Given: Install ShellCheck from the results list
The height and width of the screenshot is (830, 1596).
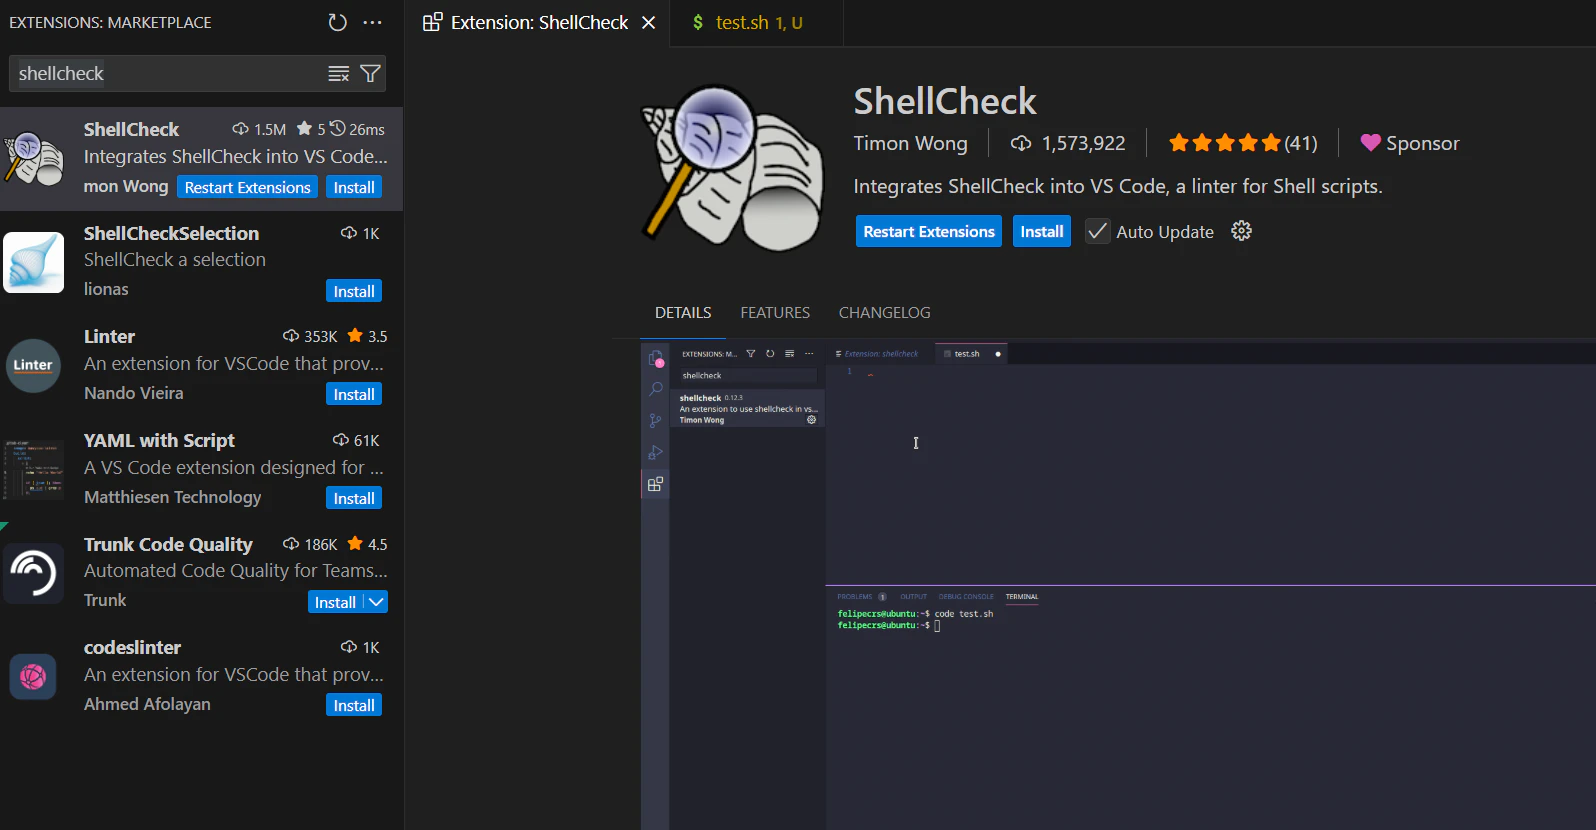Looking at the screenshot, I should pyautogui.click(x=354, y=187).
